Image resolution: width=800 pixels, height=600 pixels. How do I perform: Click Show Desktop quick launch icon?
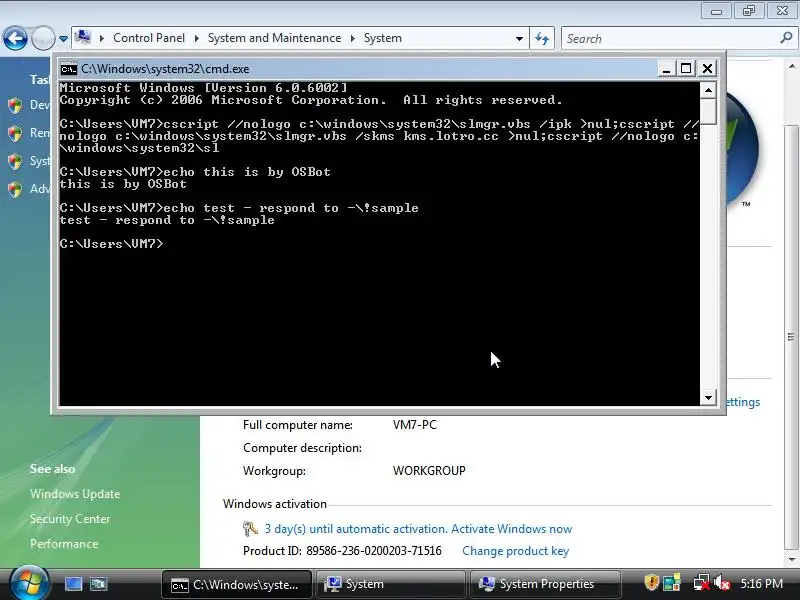pyautogui.click(x=73, y=584)
